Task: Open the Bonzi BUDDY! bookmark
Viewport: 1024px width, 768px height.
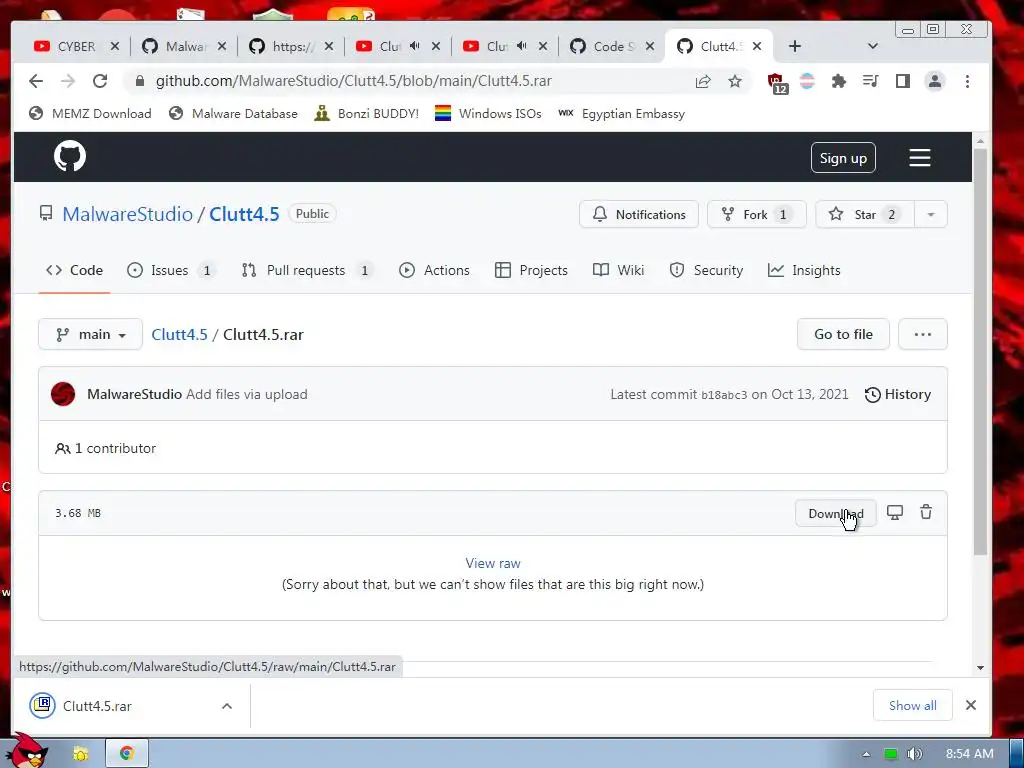Action: [366, 114]
